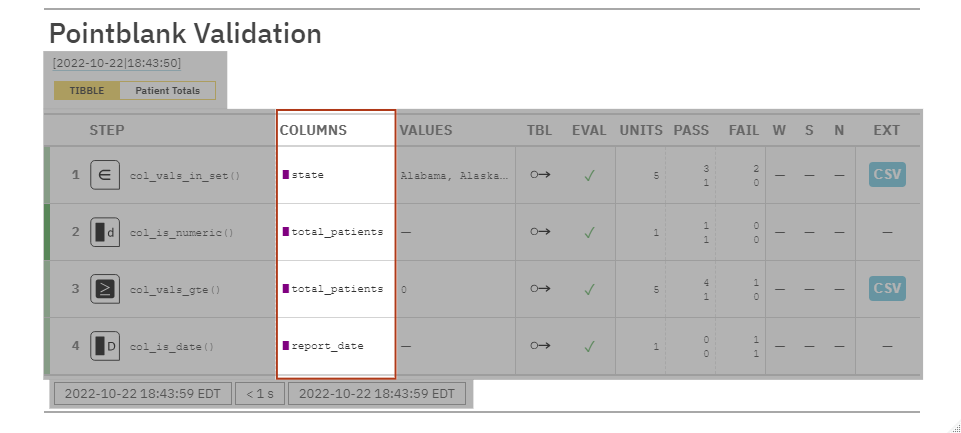Click the first 18:43:59 EDT start timestamp

point(142,394)
